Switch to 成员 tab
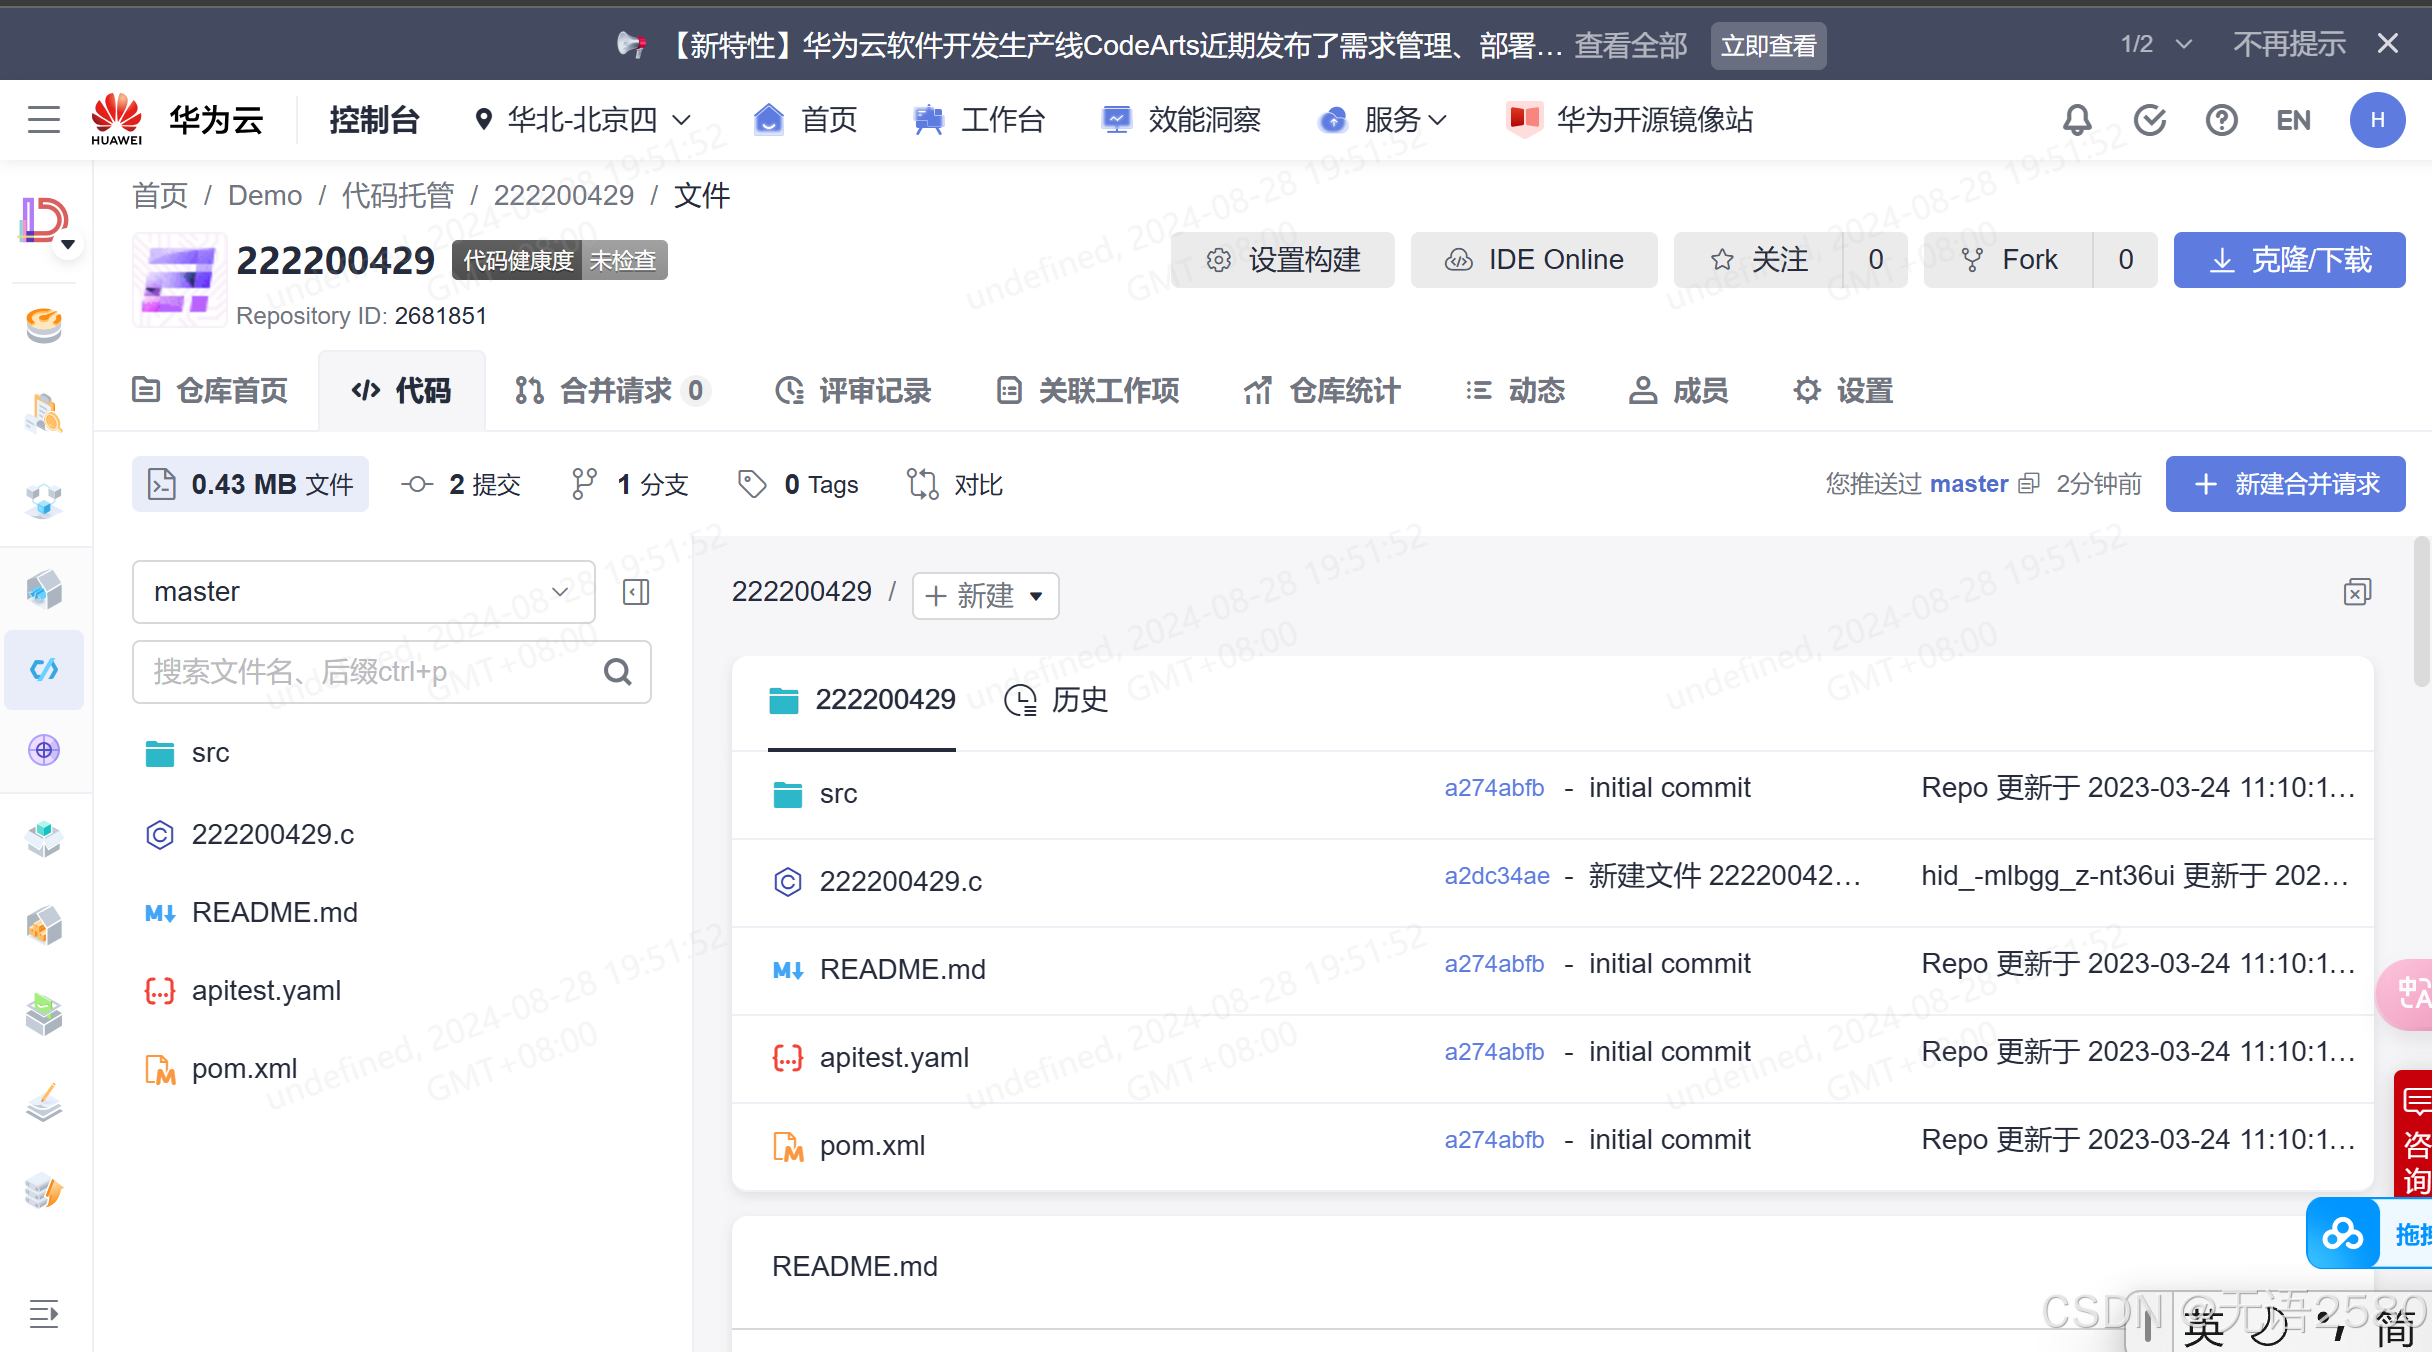Screen dimensions: 2432x1352 1679,390
